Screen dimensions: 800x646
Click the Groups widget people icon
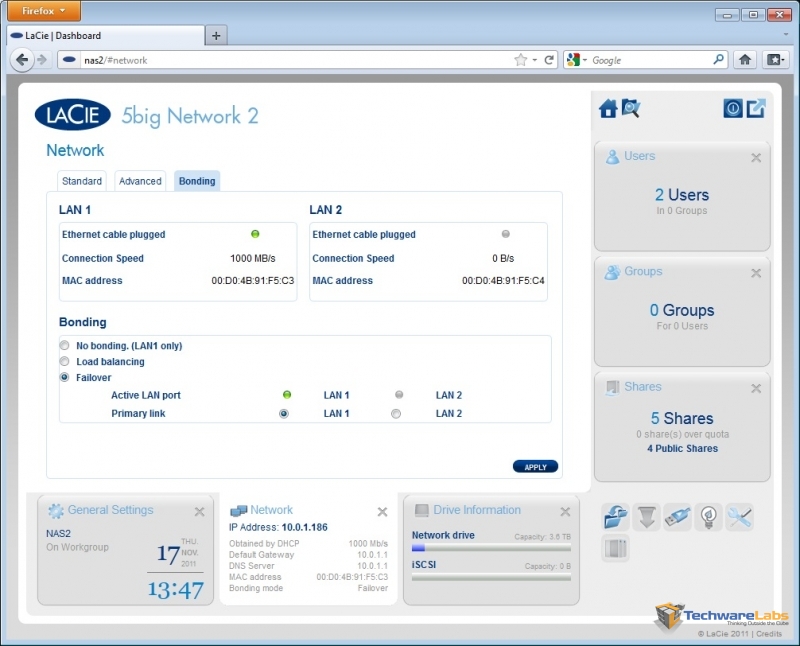612,272
